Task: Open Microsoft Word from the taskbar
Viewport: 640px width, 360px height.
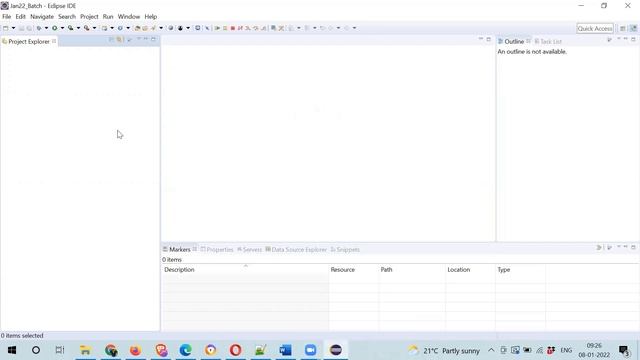Action: [x=285, y=350]
